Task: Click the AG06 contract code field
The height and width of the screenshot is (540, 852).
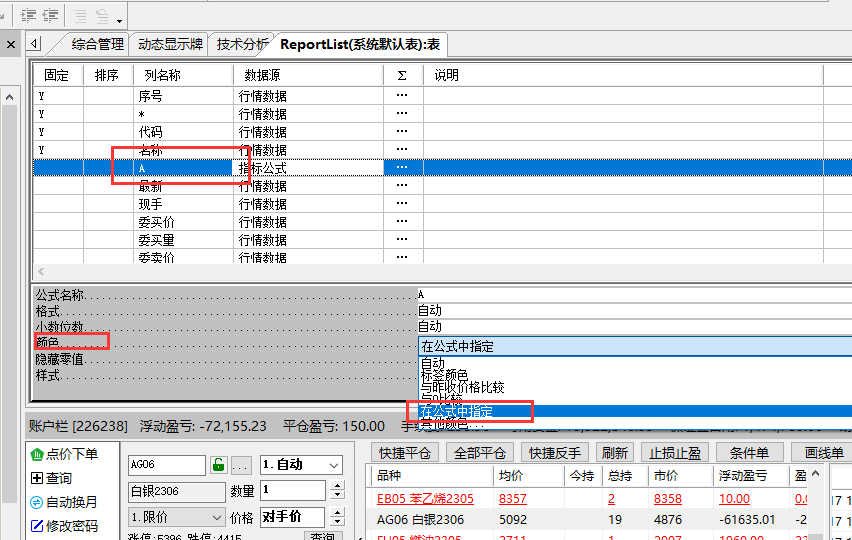Action: pos(167,465)
